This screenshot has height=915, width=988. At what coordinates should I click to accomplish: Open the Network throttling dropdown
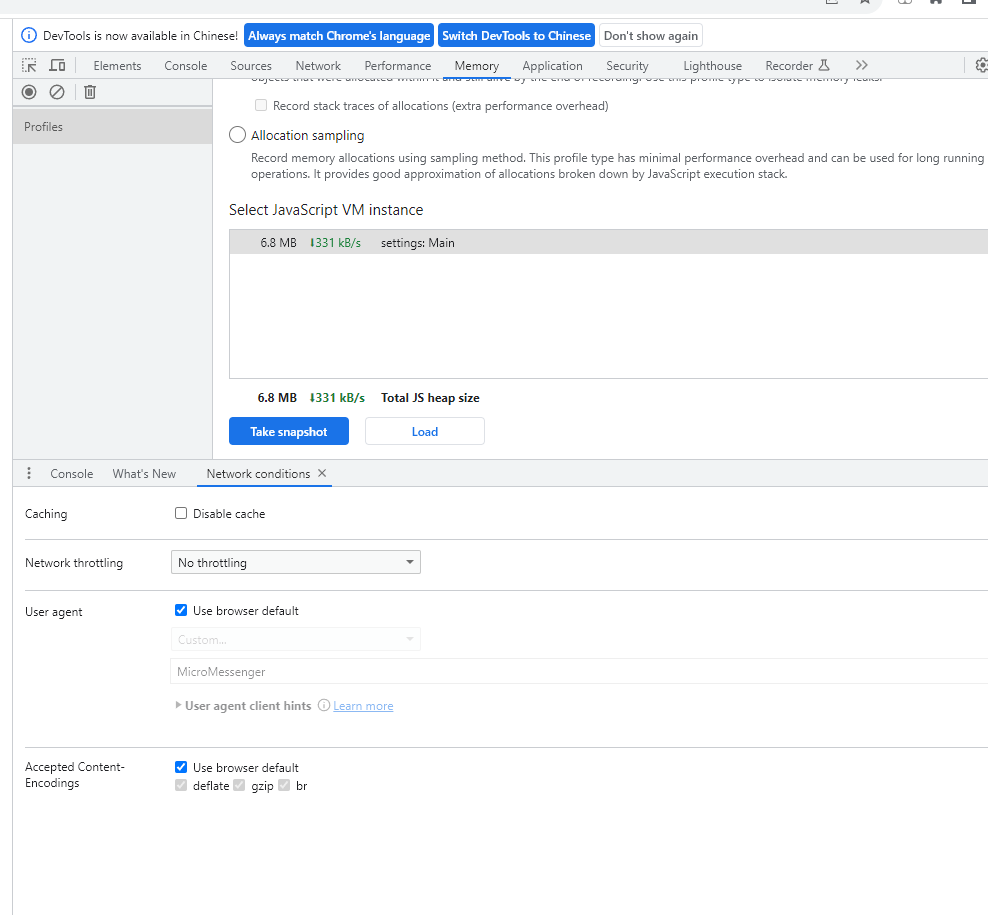(x=296, y=562)
